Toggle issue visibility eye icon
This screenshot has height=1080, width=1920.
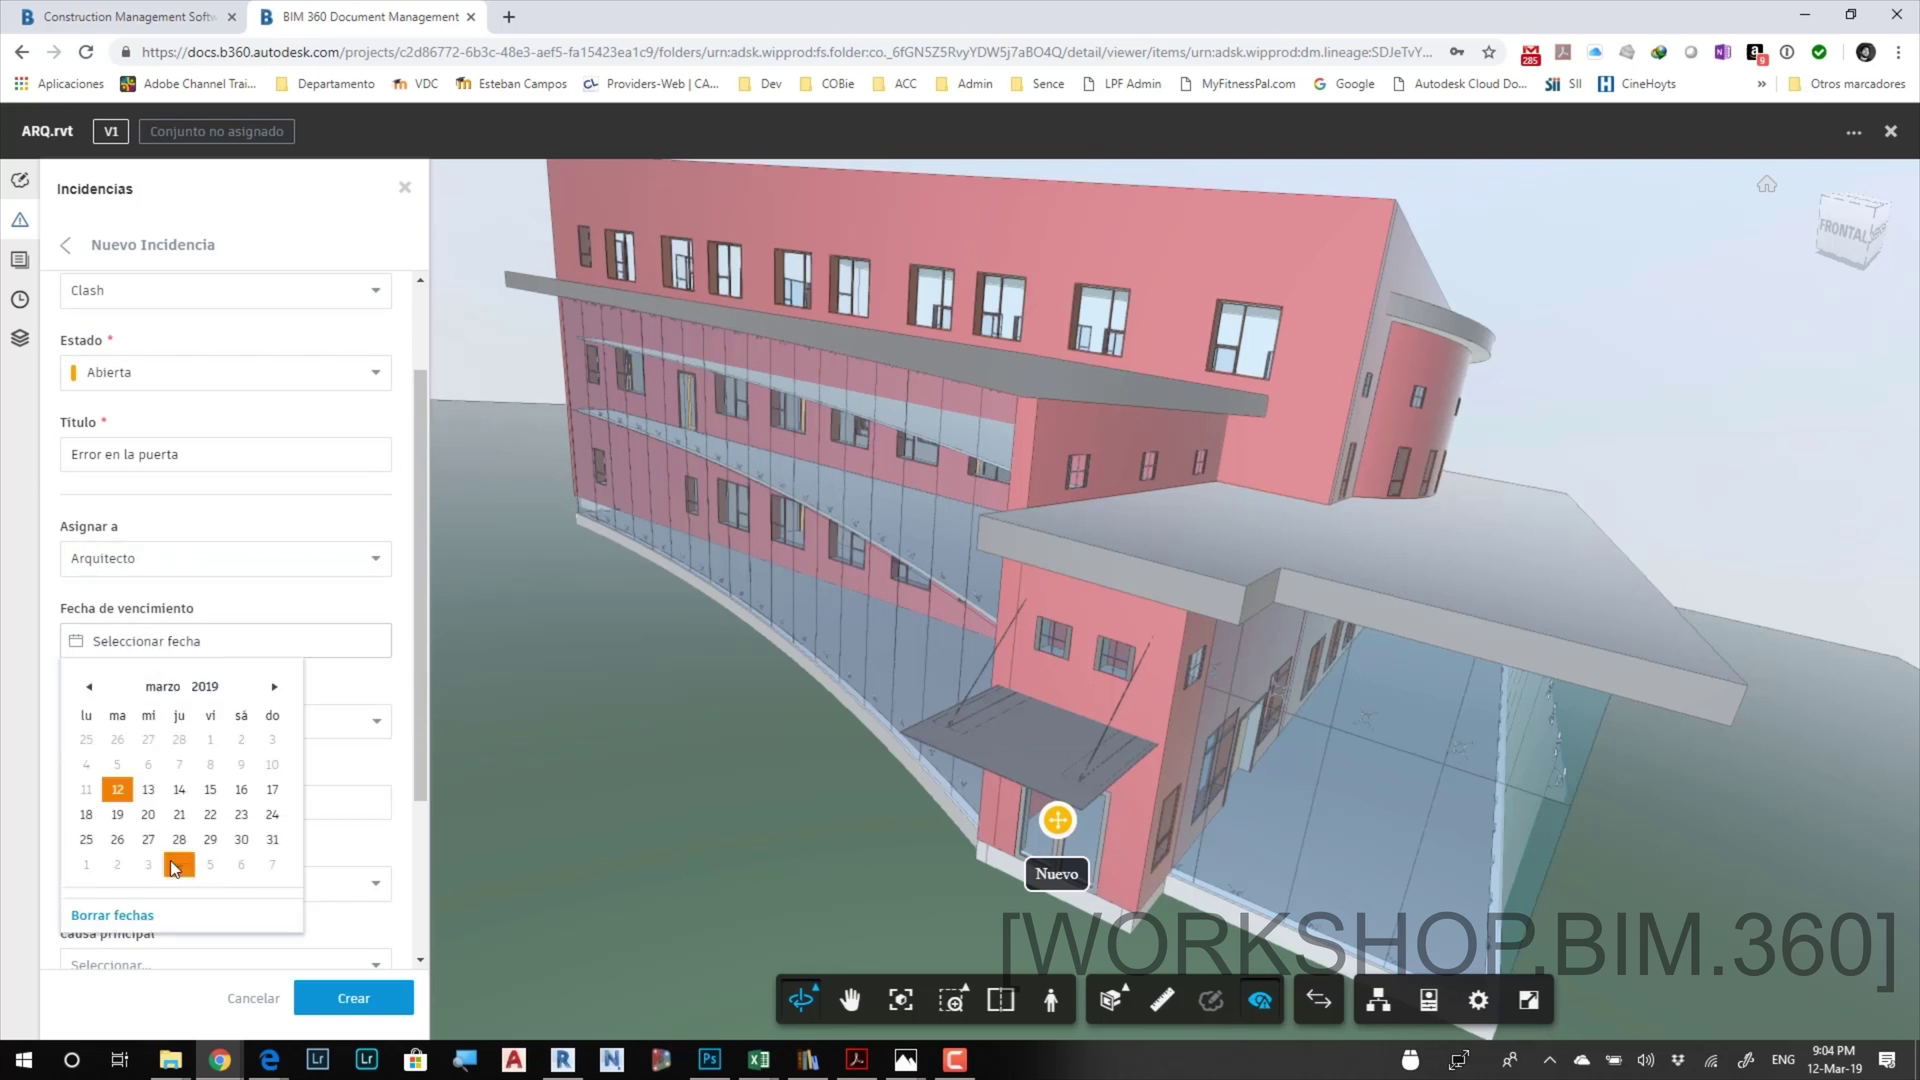pyautogui.click(x=1261, y=1000)
